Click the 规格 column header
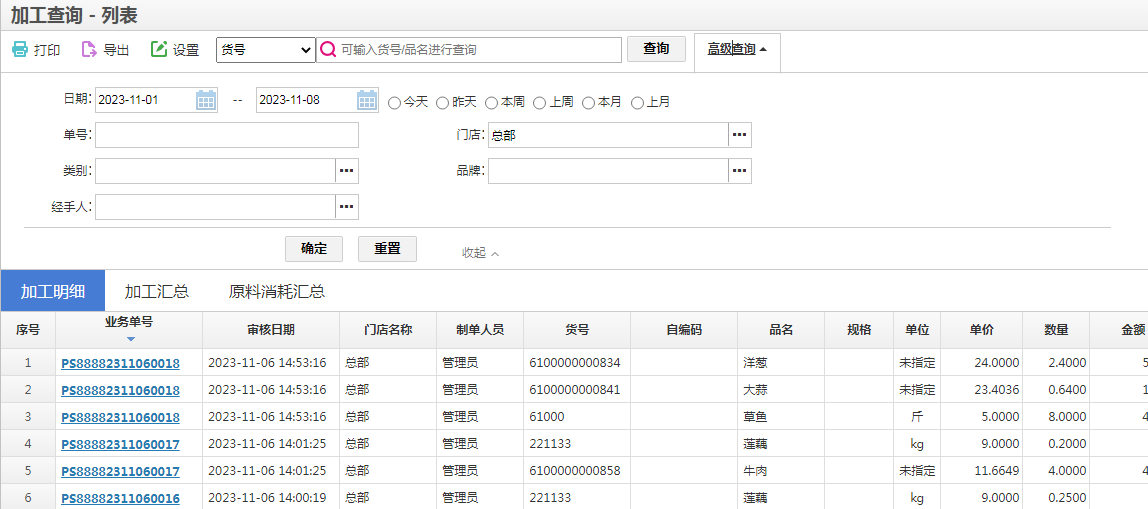Viewport: 1148px width, 509px height. pos(859,330)
